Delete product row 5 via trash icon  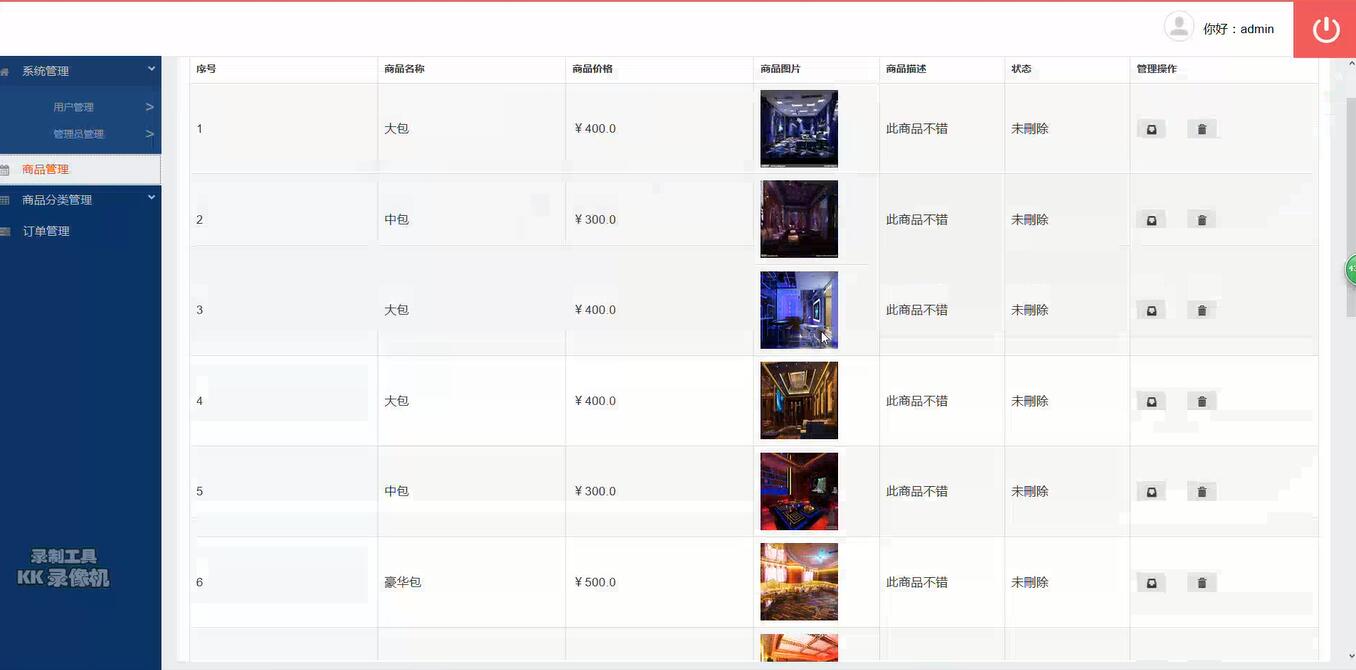[x=1202, y=492]
